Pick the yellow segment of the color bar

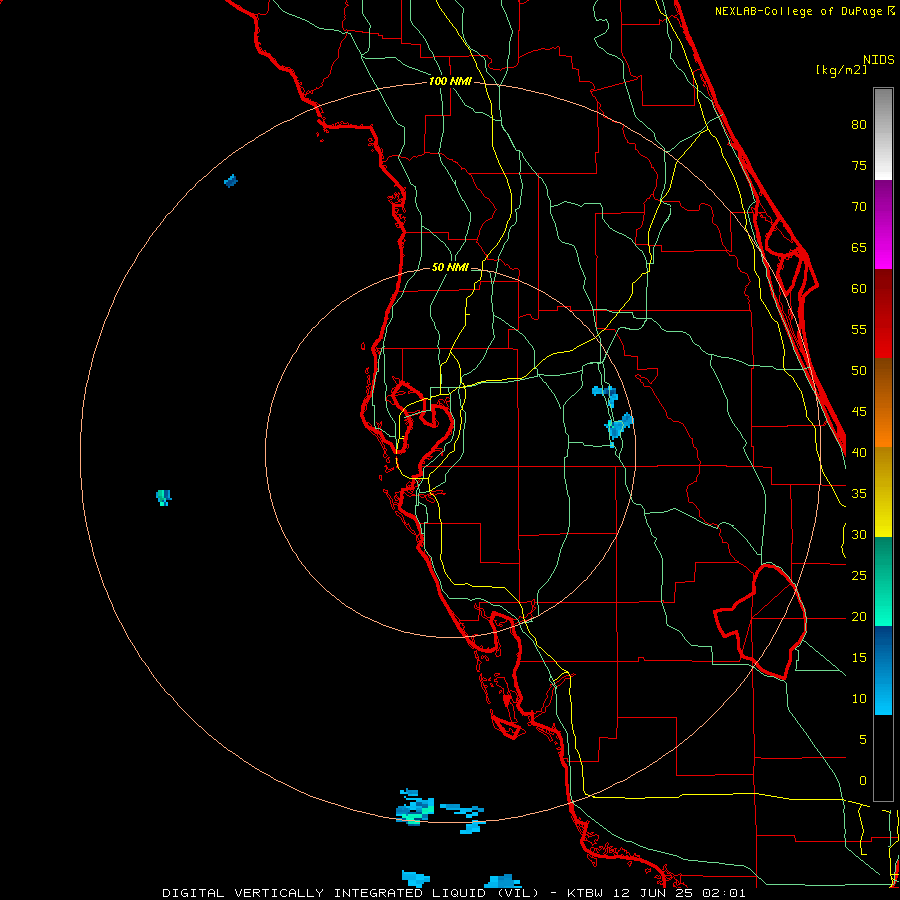[x=883, y=492]
